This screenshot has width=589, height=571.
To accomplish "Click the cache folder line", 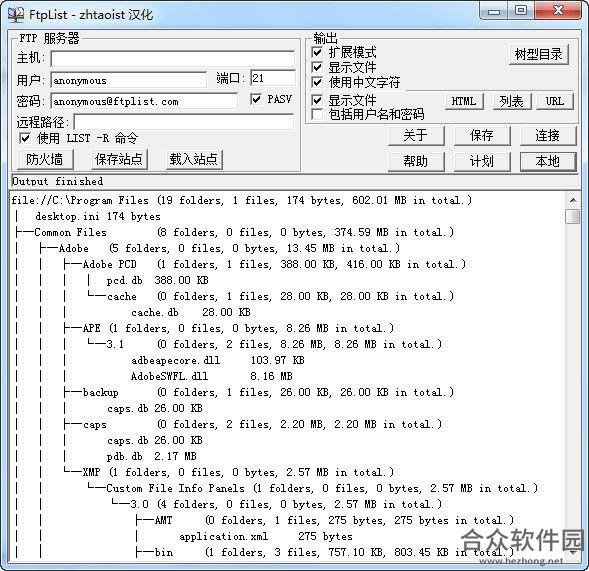I will 280,296.
